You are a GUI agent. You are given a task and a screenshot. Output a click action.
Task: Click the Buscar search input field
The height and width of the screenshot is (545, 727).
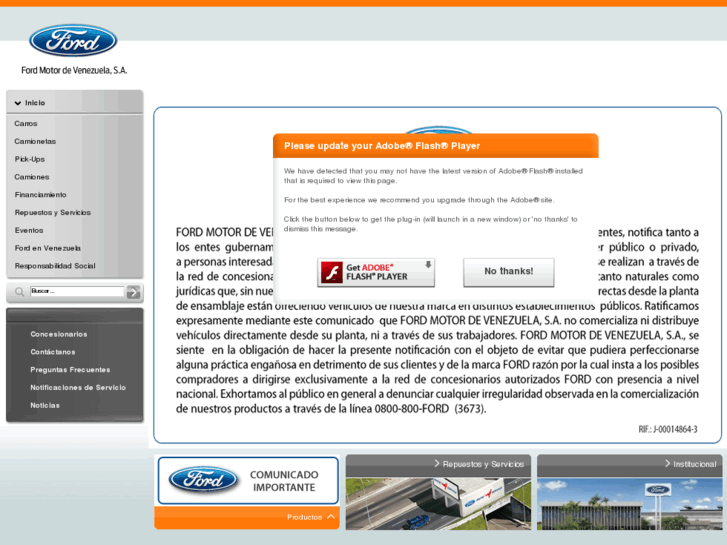point(77,291)
